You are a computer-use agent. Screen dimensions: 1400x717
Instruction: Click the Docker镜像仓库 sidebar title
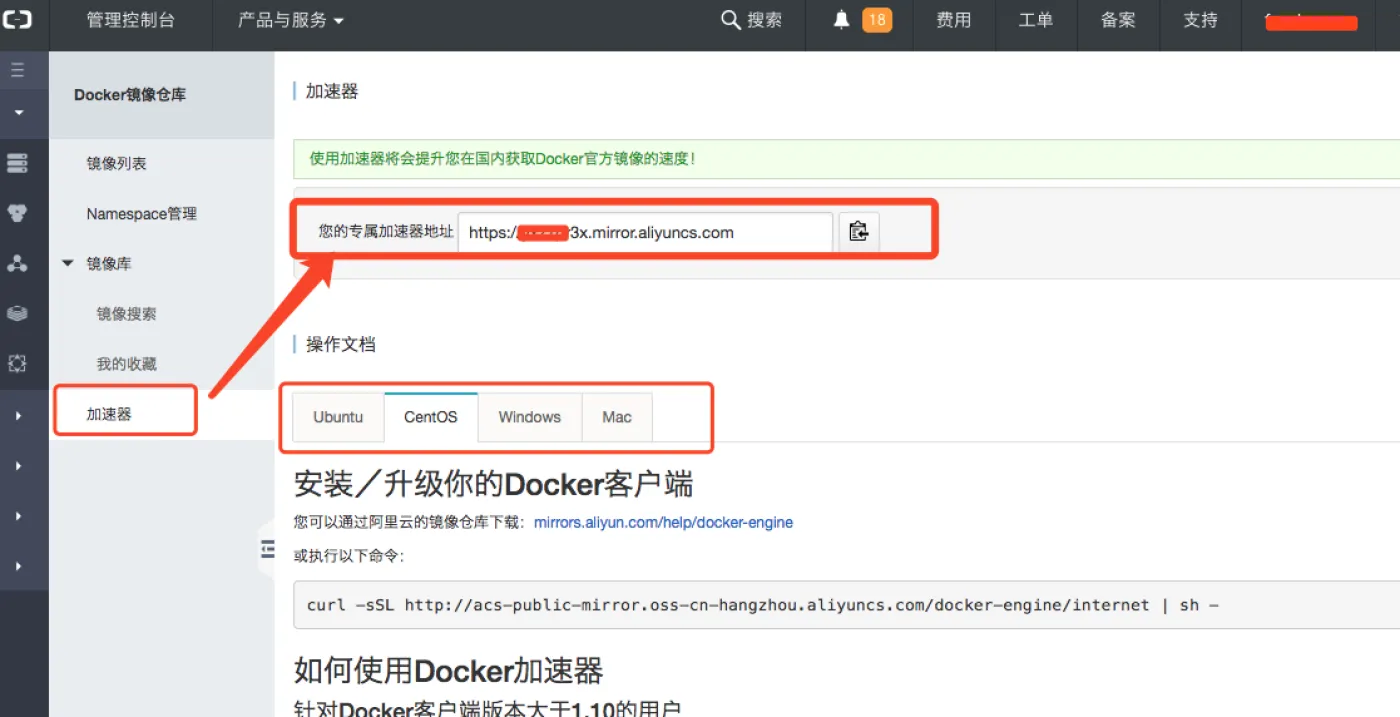130,95
